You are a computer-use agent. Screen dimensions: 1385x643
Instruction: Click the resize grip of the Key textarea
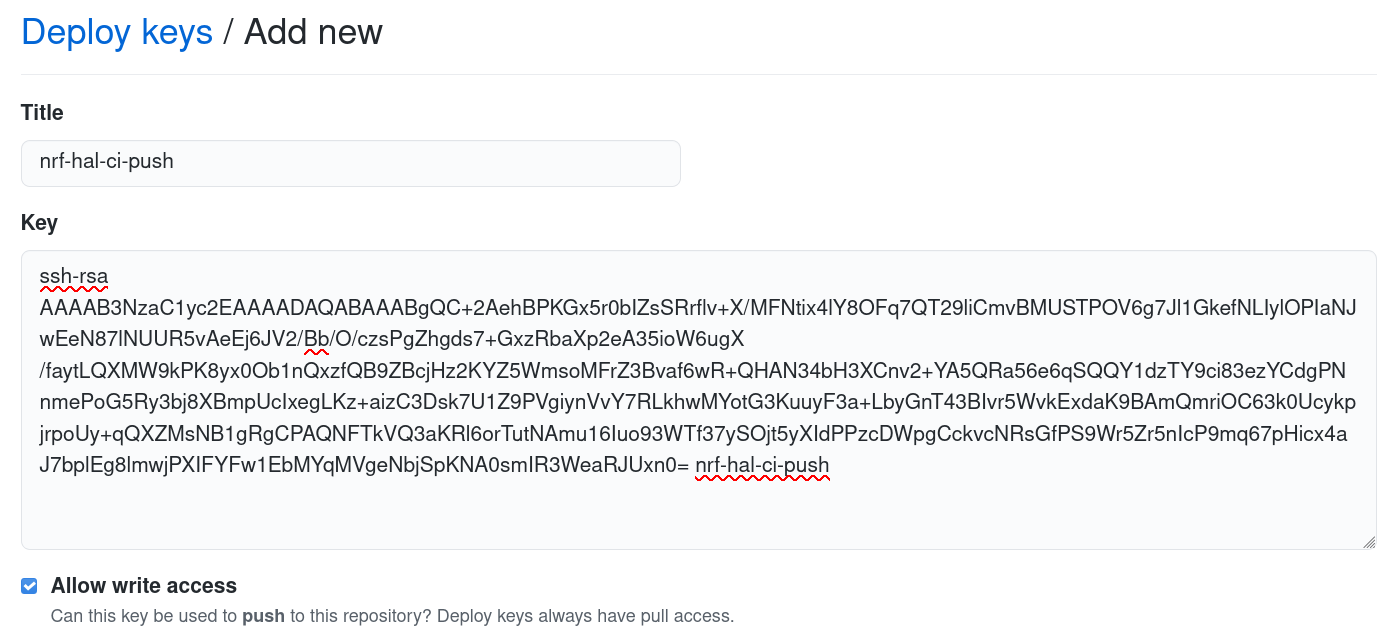(1370, 541)
